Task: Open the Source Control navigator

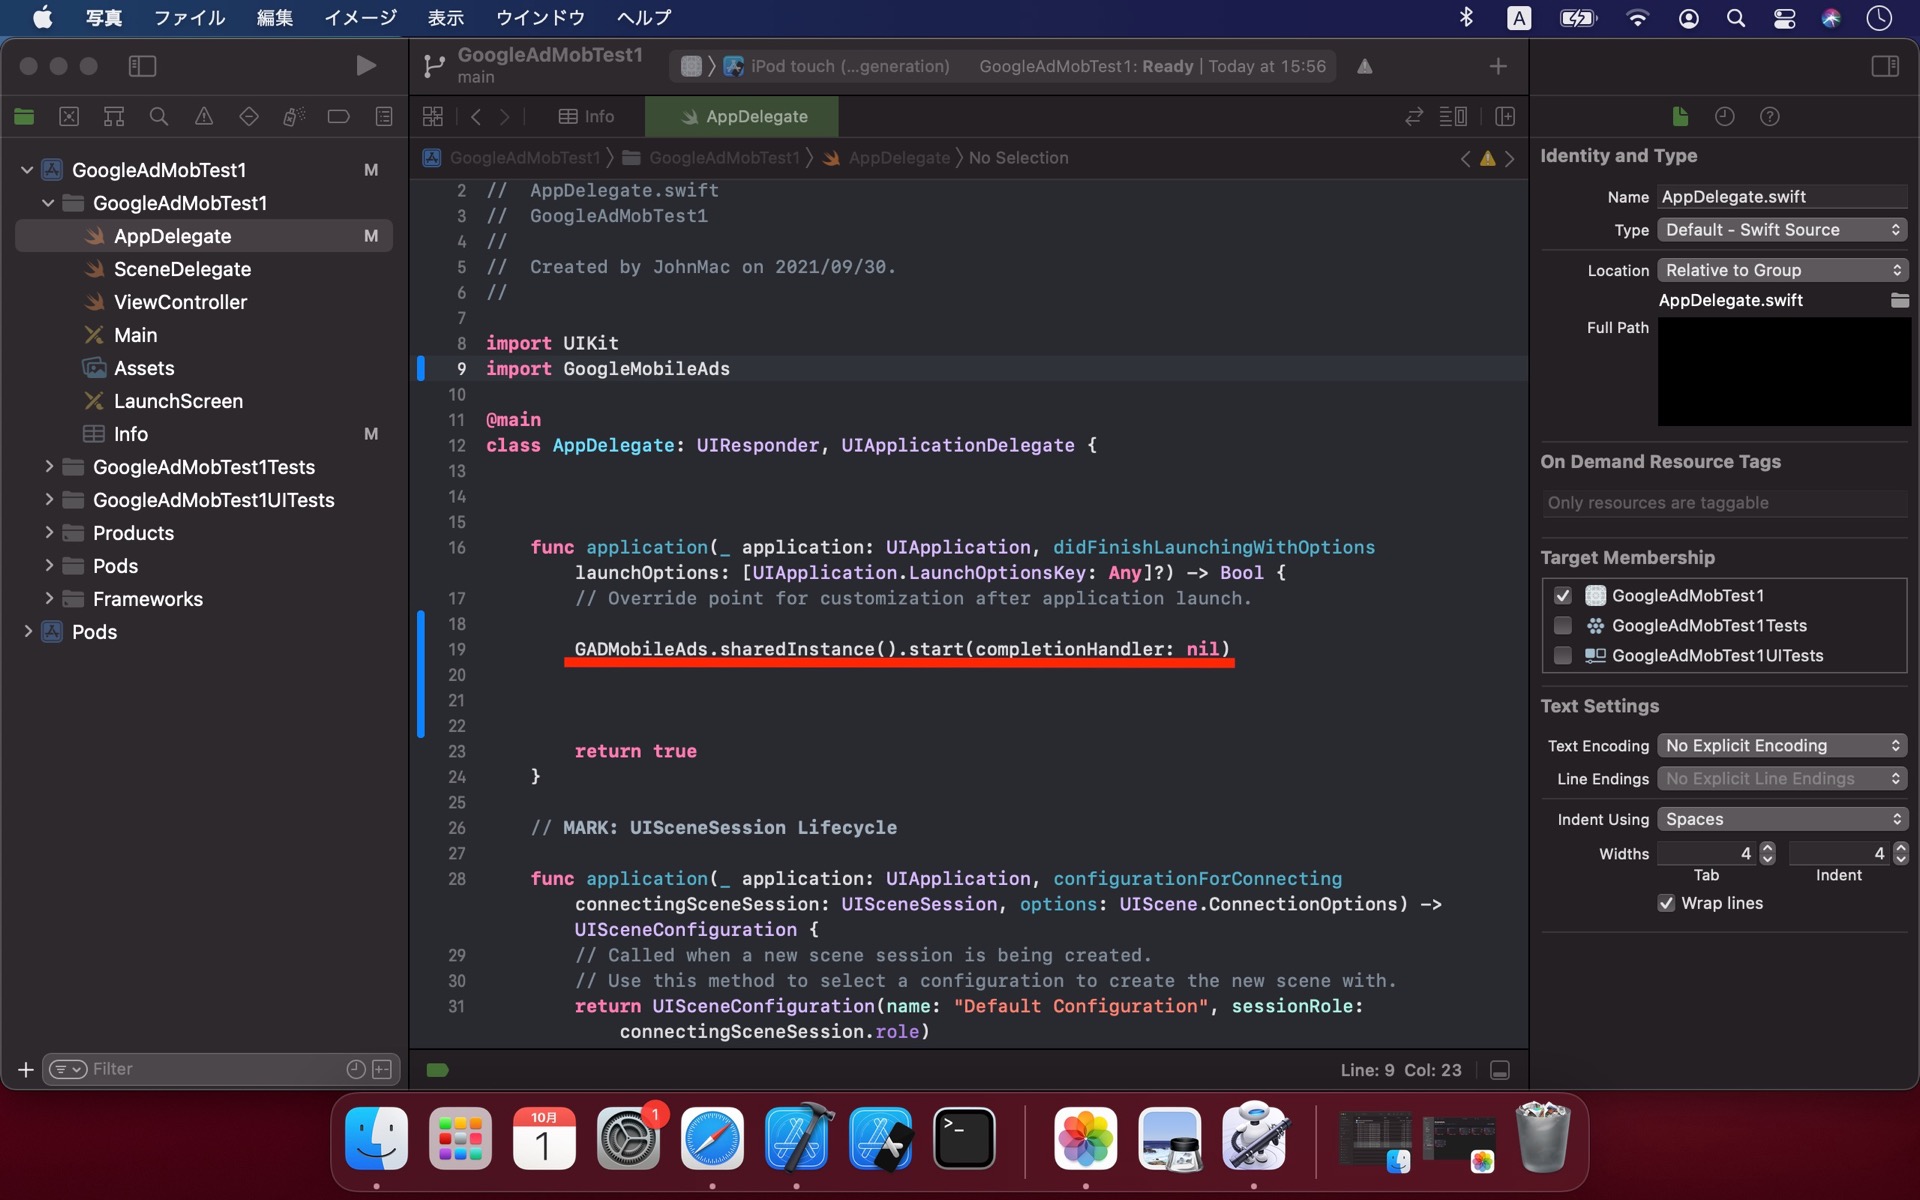Action: click(69, 116)
